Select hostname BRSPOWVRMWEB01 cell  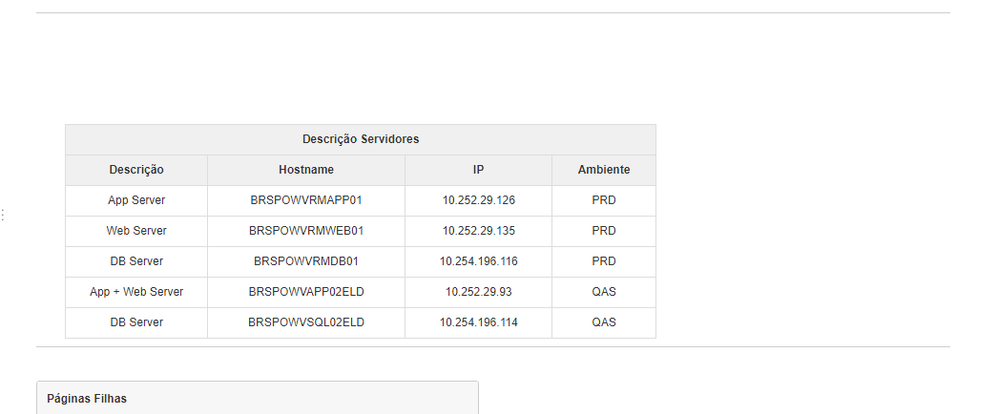point(306,231)
